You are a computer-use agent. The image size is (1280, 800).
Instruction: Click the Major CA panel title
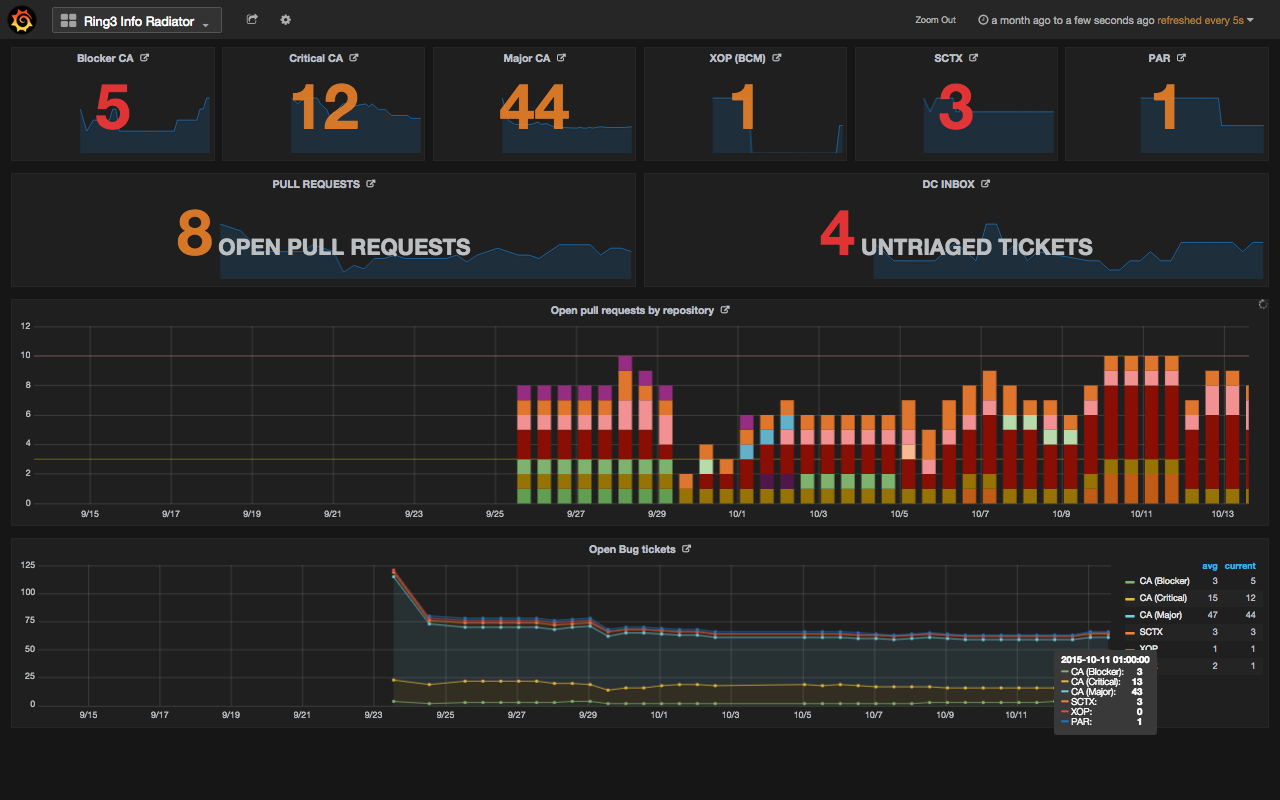click(x=527, y=58)
